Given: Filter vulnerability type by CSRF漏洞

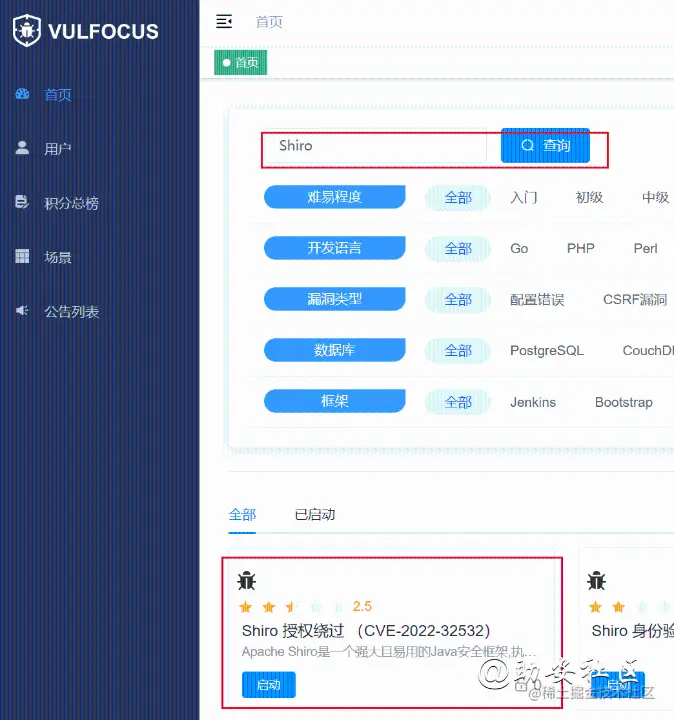Looking at the screenshot, I should tap(635, 300).
